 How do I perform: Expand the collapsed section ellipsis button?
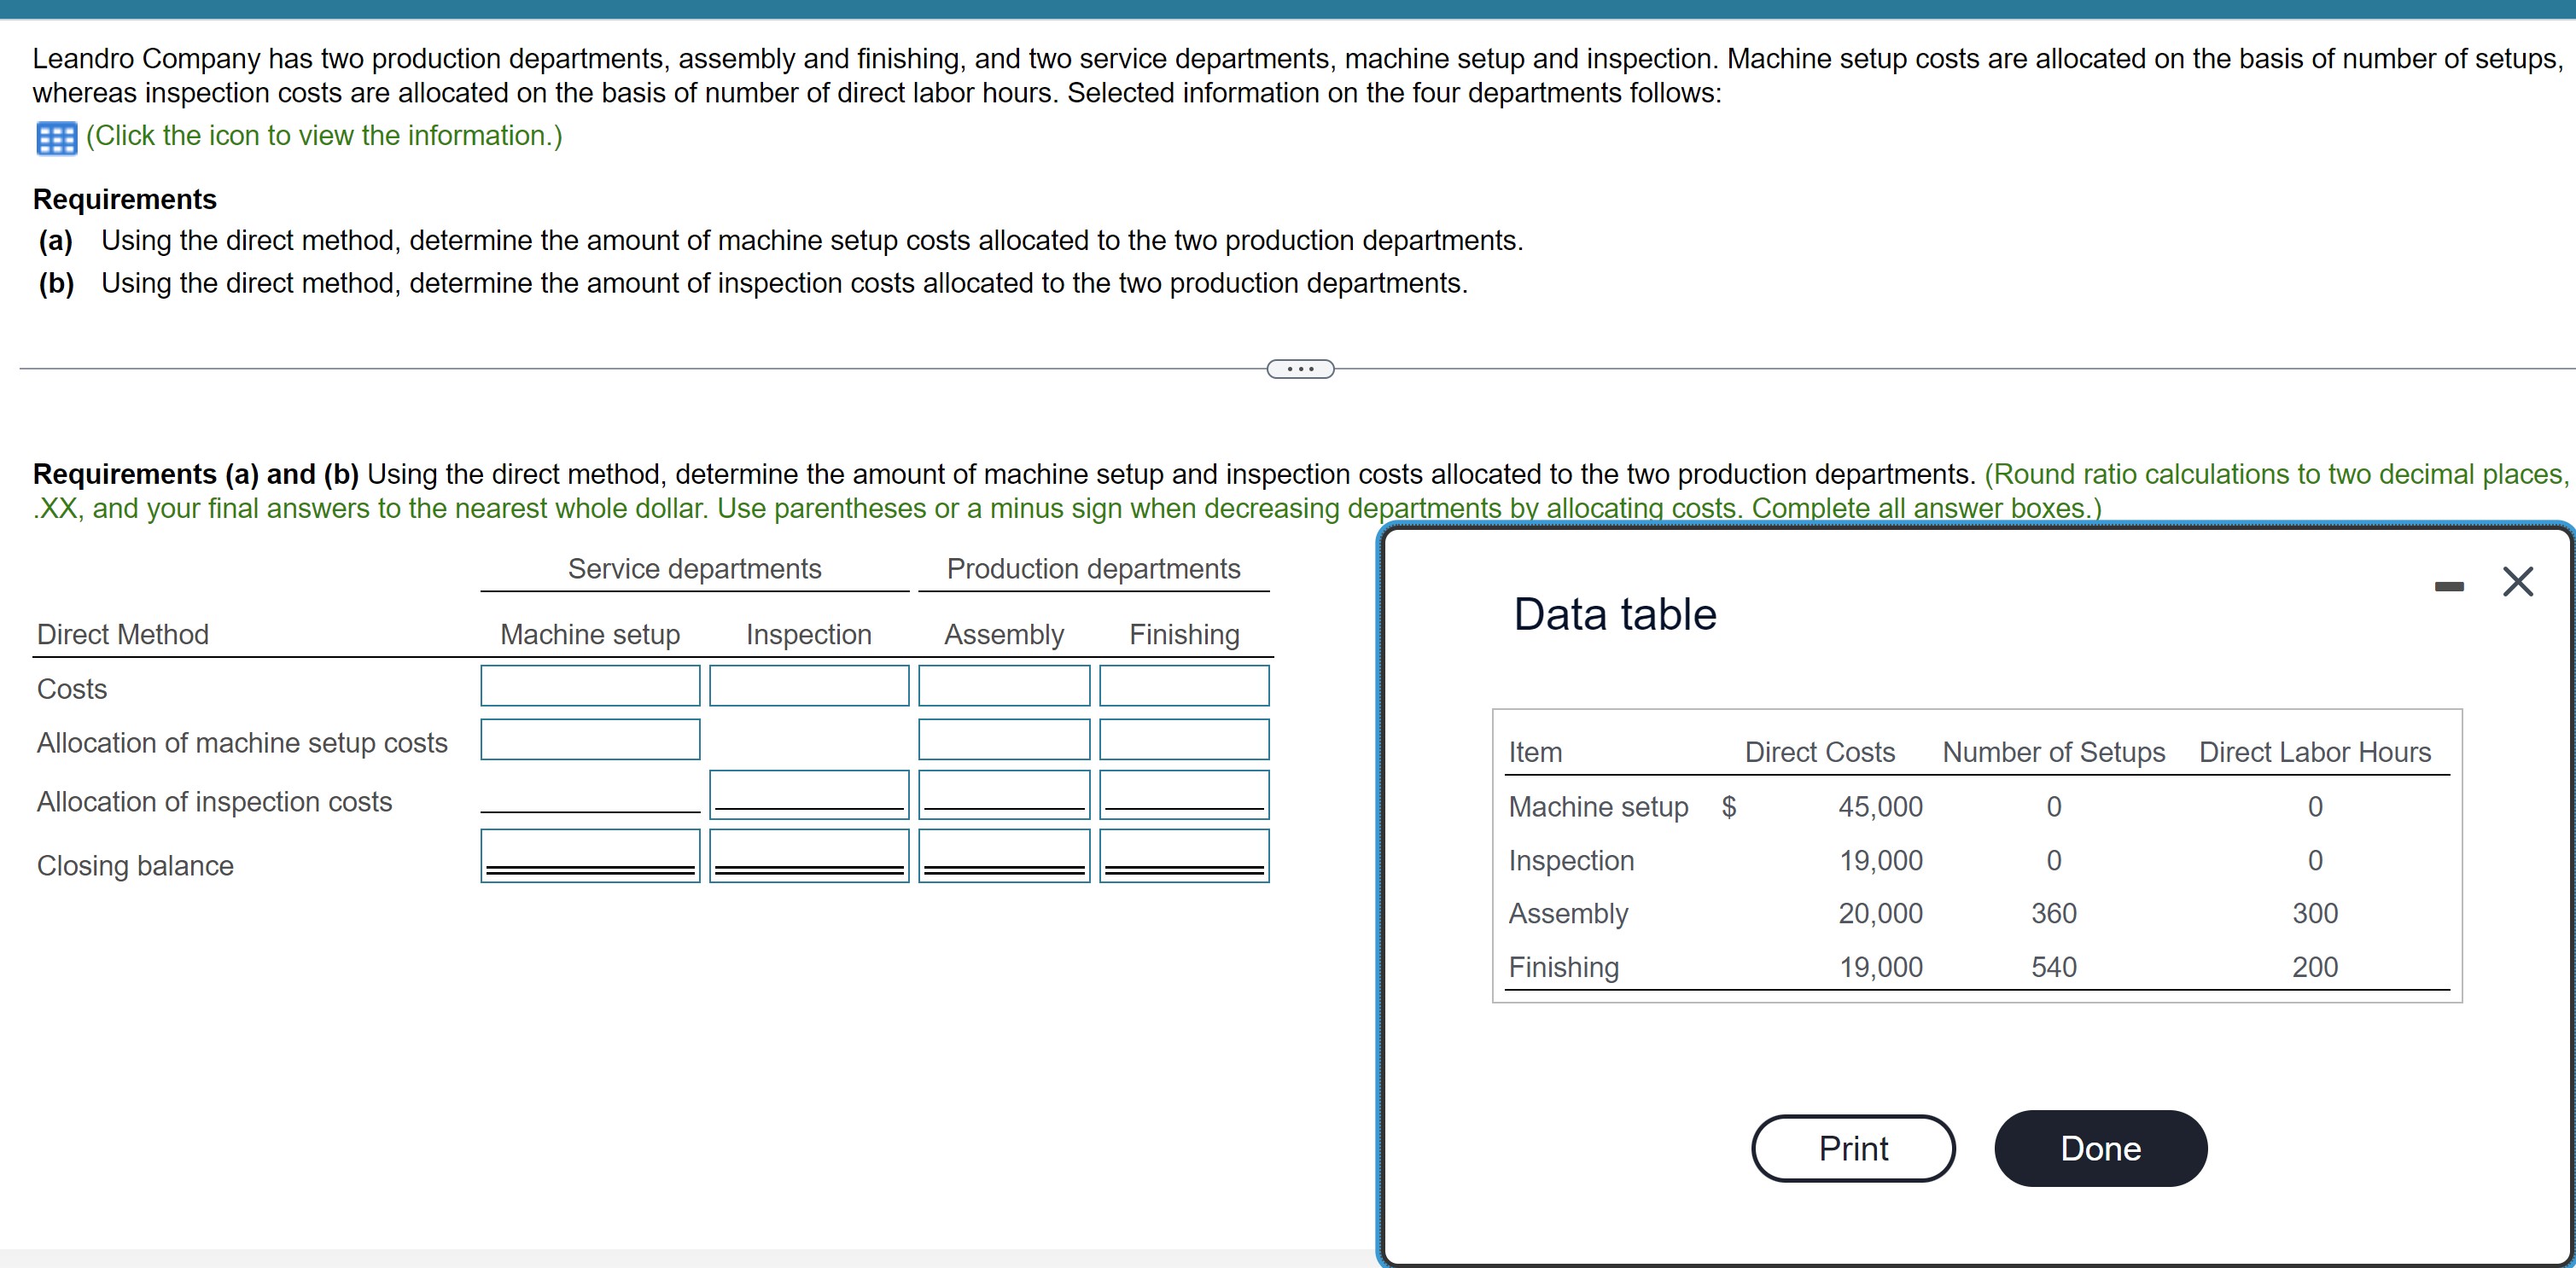point(1299,369)
